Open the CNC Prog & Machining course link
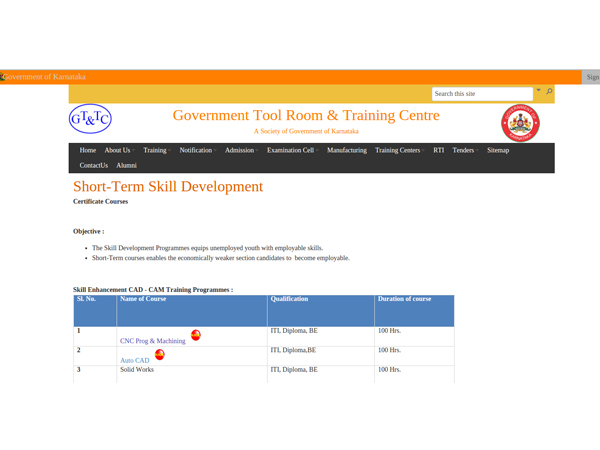The image size is (600, 450). coord(152,341)
